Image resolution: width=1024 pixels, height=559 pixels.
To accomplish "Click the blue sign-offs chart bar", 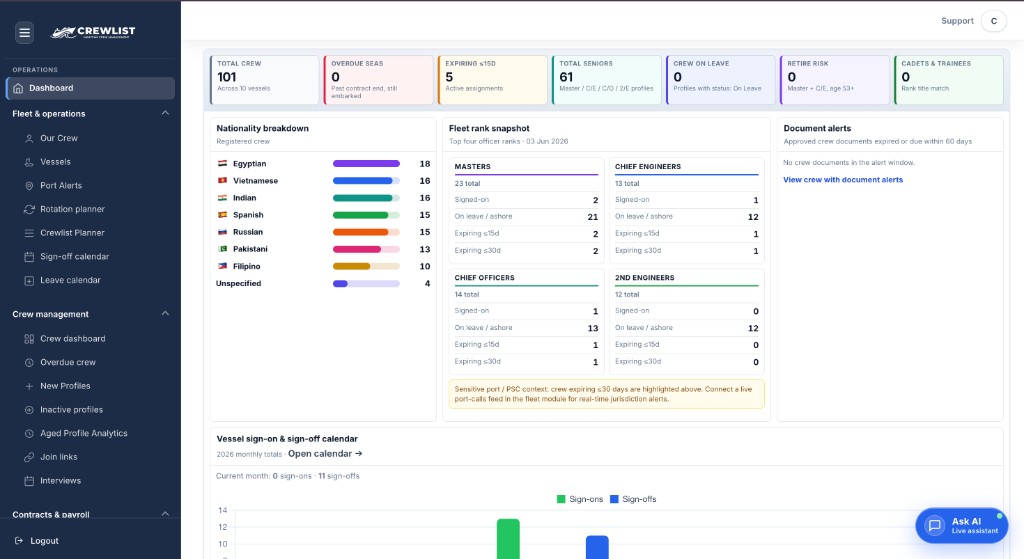I will (x=597, y=547).
